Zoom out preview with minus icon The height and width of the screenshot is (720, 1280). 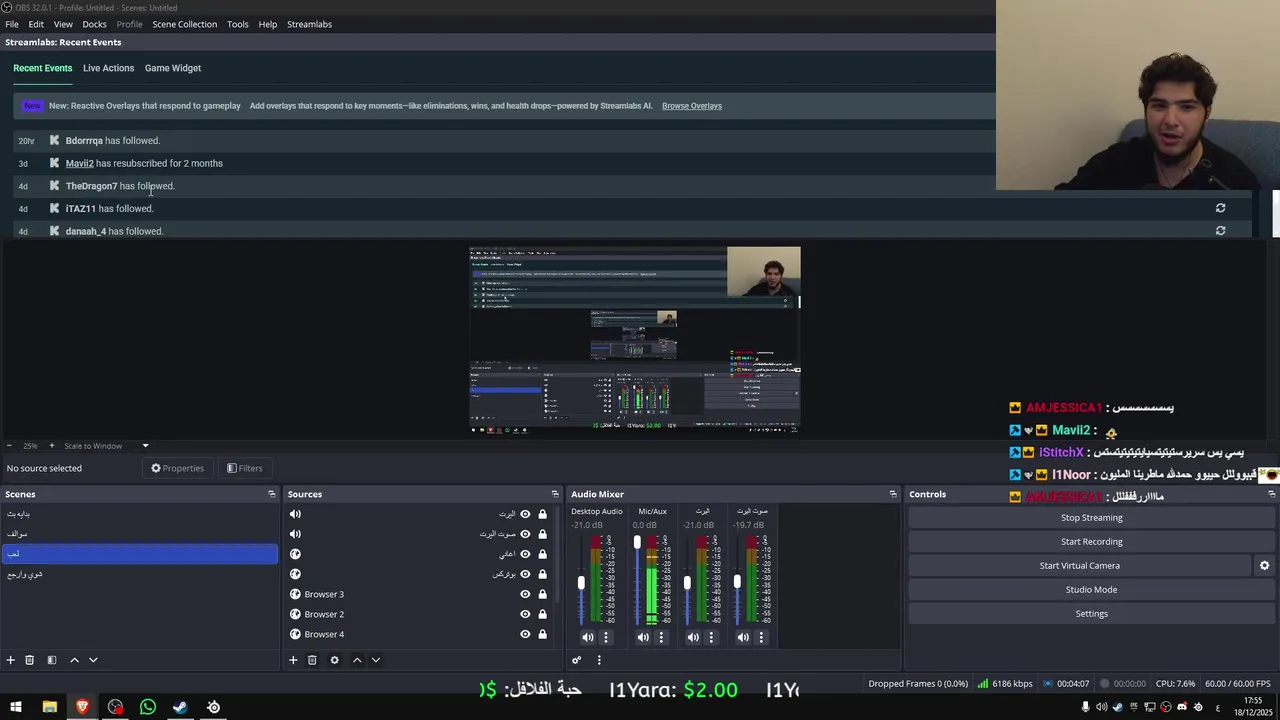point(9,446)
